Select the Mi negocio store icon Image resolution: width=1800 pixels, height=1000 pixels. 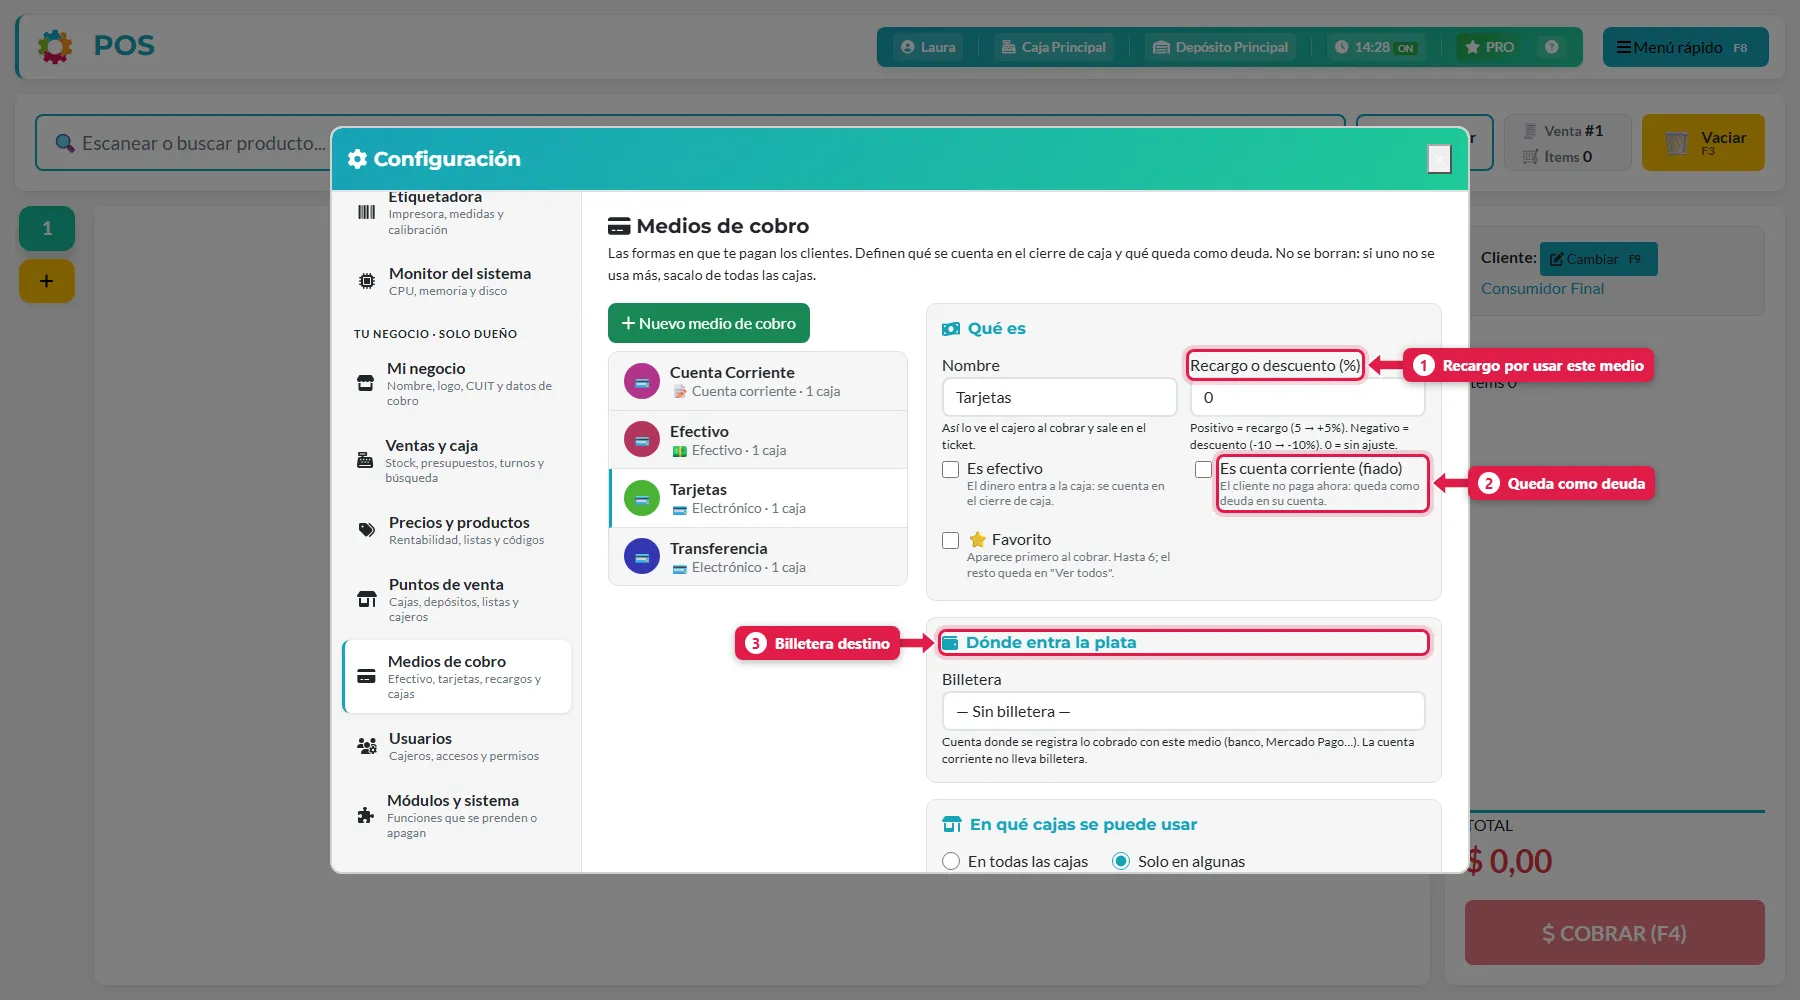tap(366, 383)
